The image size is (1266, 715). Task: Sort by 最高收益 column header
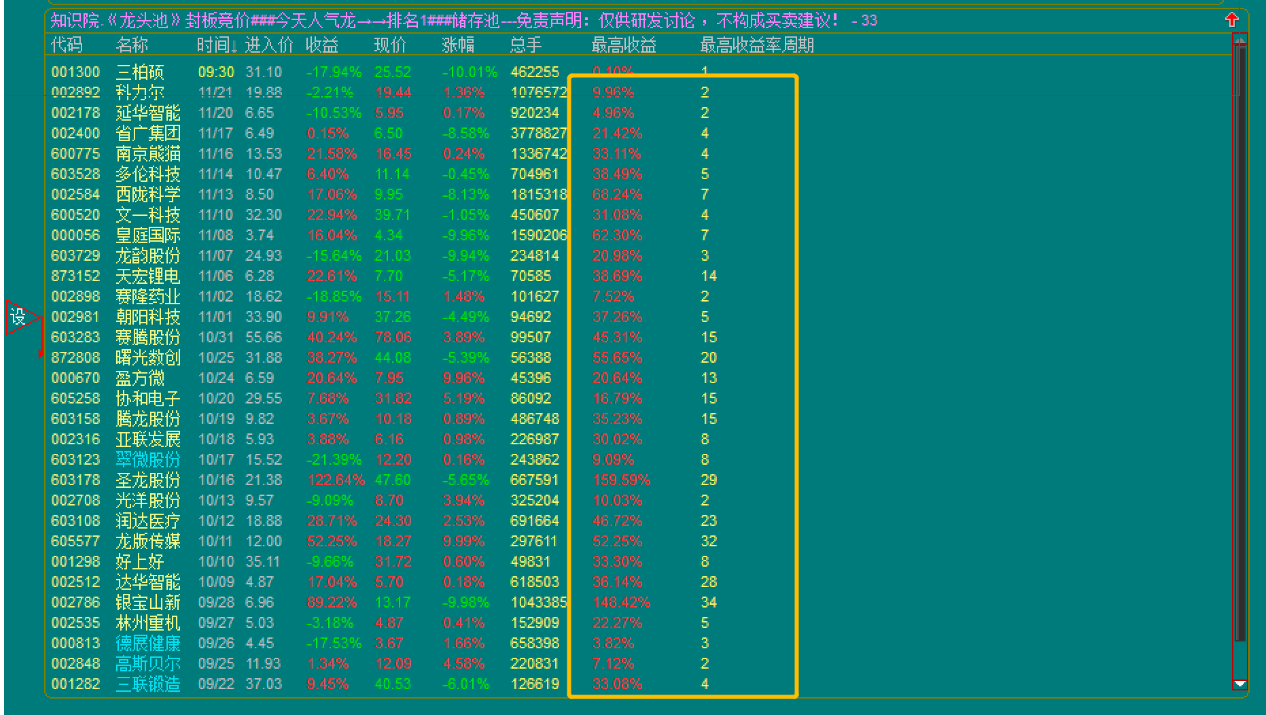[x=625, y=45]
